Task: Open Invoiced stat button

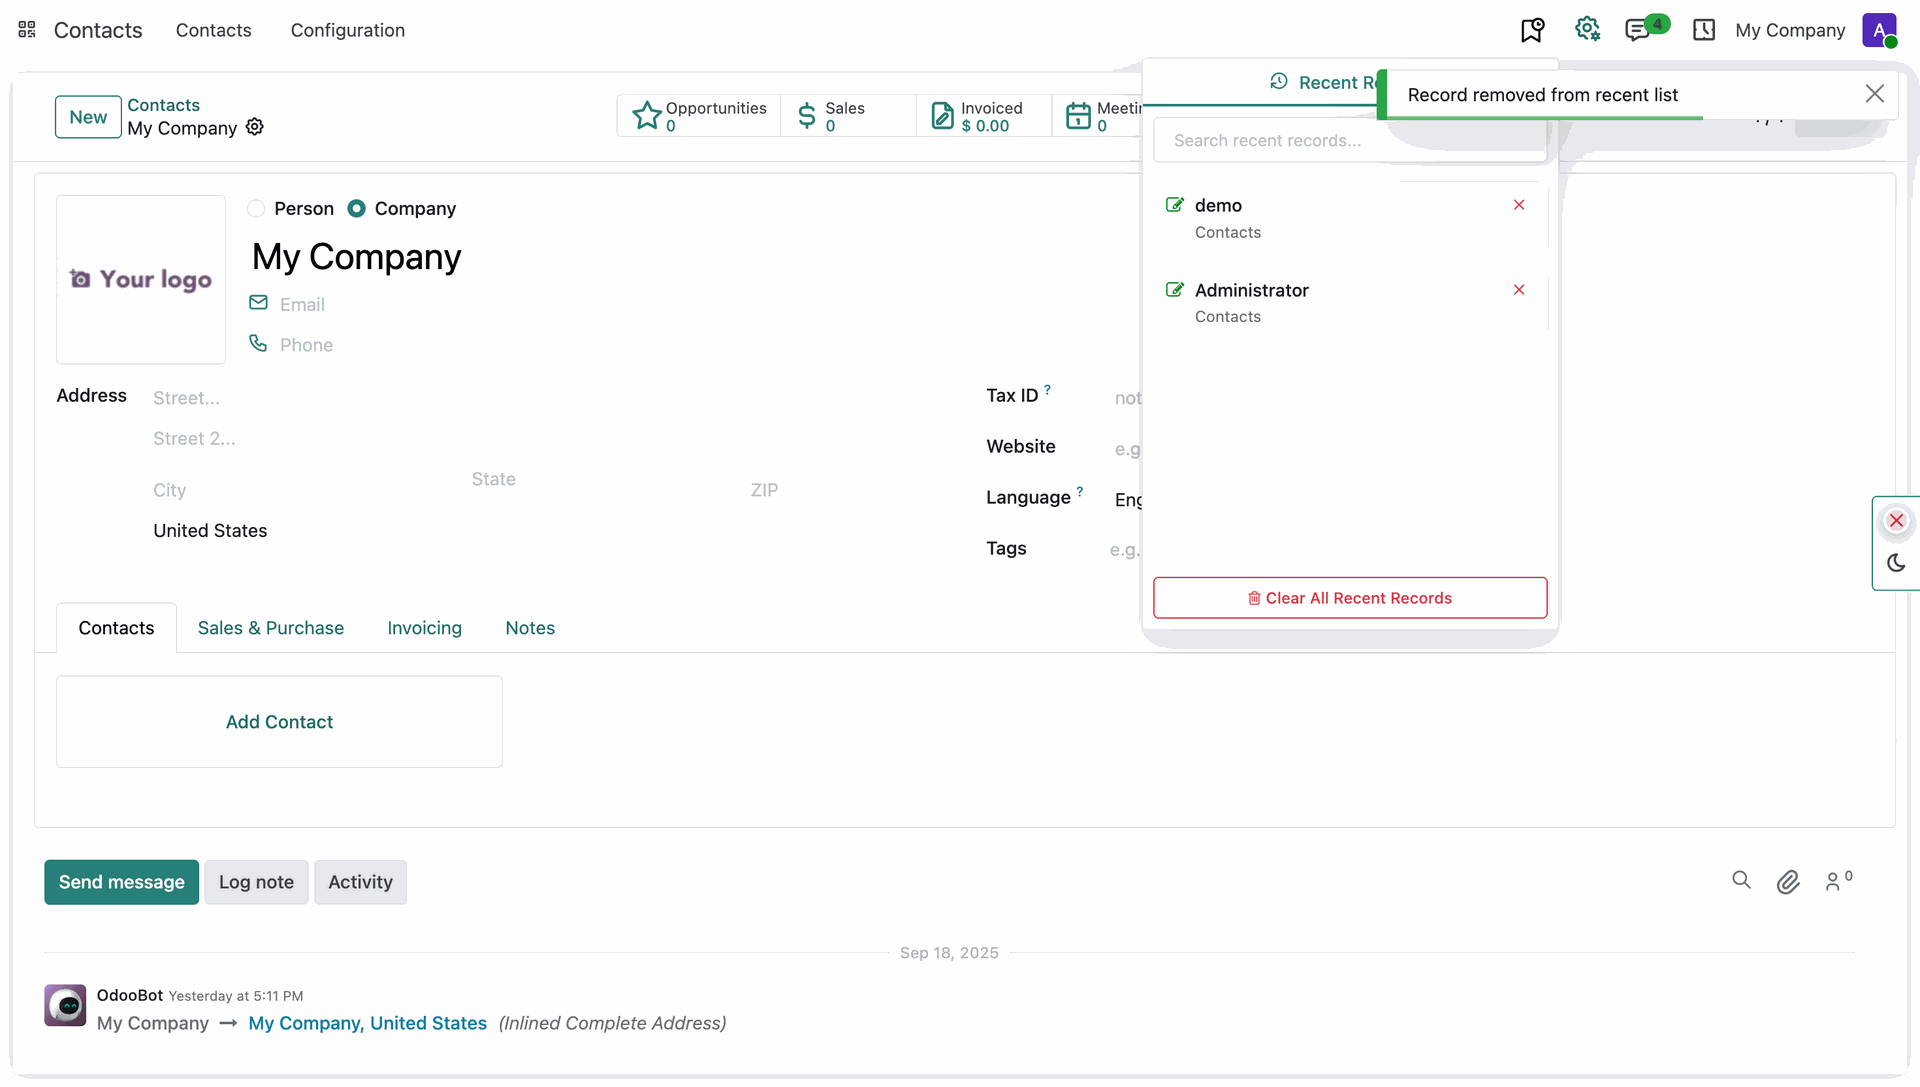Action: 984,116
